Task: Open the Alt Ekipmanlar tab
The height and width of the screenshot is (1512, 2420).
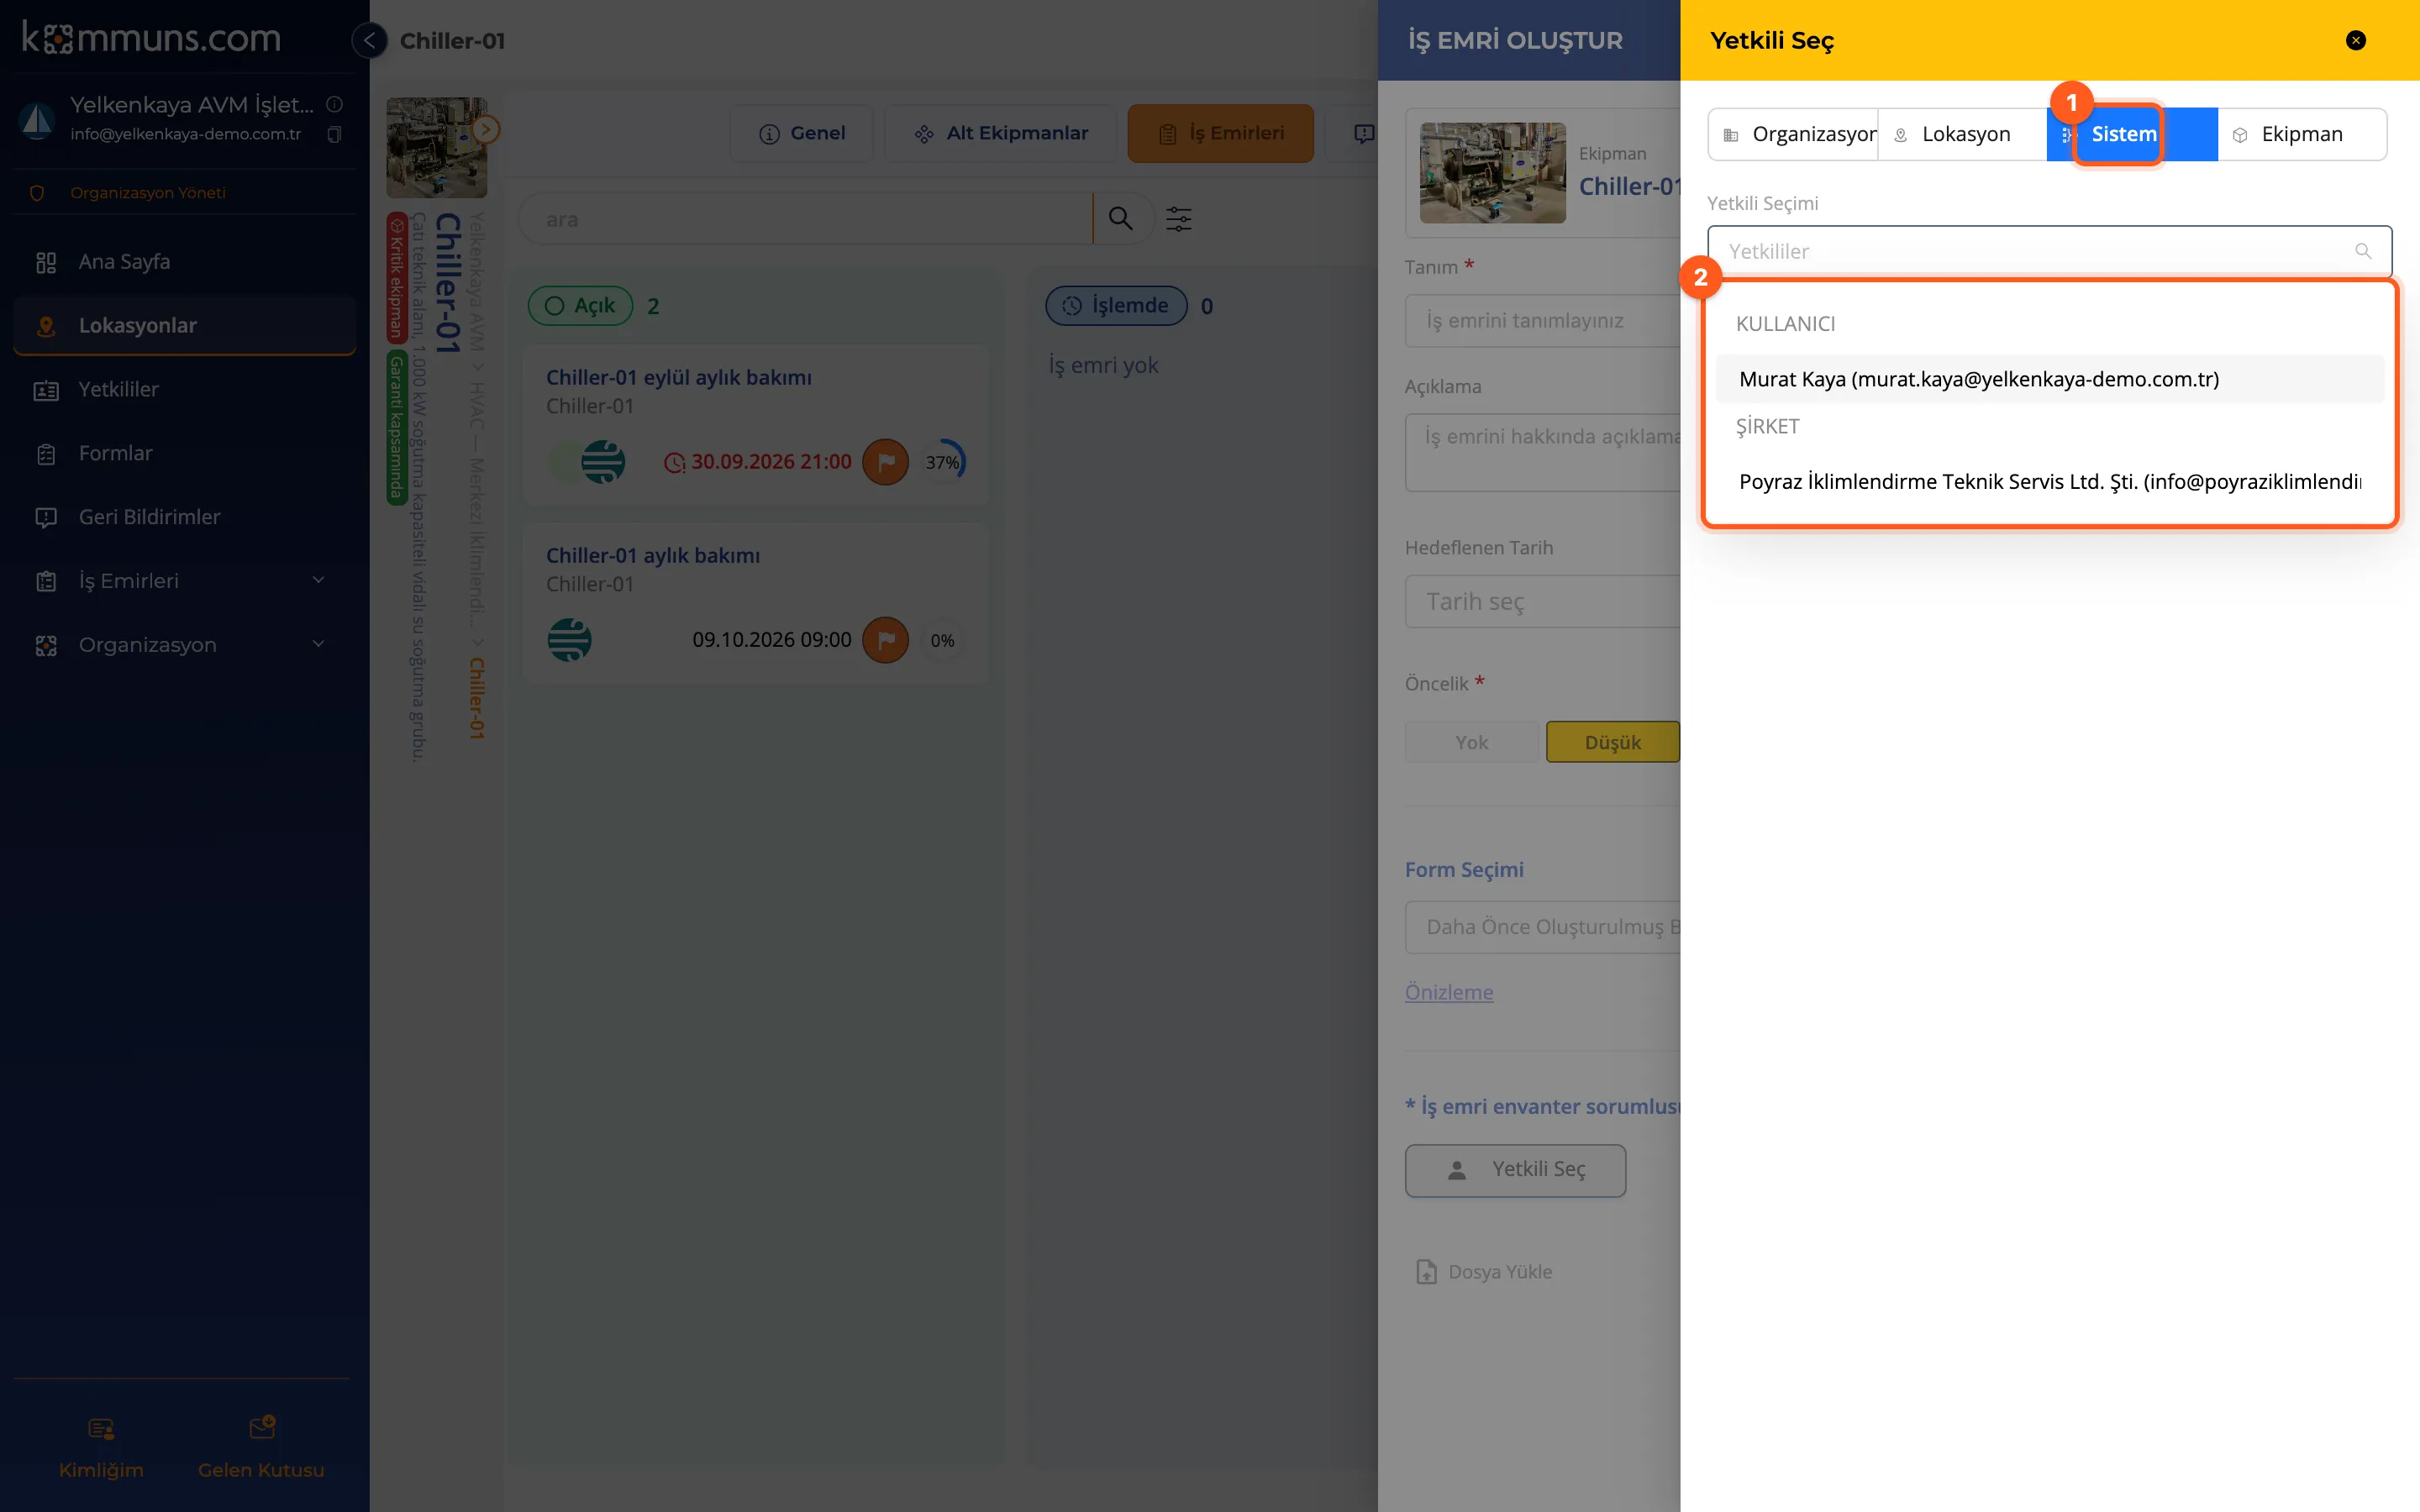Action: tap(1001, 133)
